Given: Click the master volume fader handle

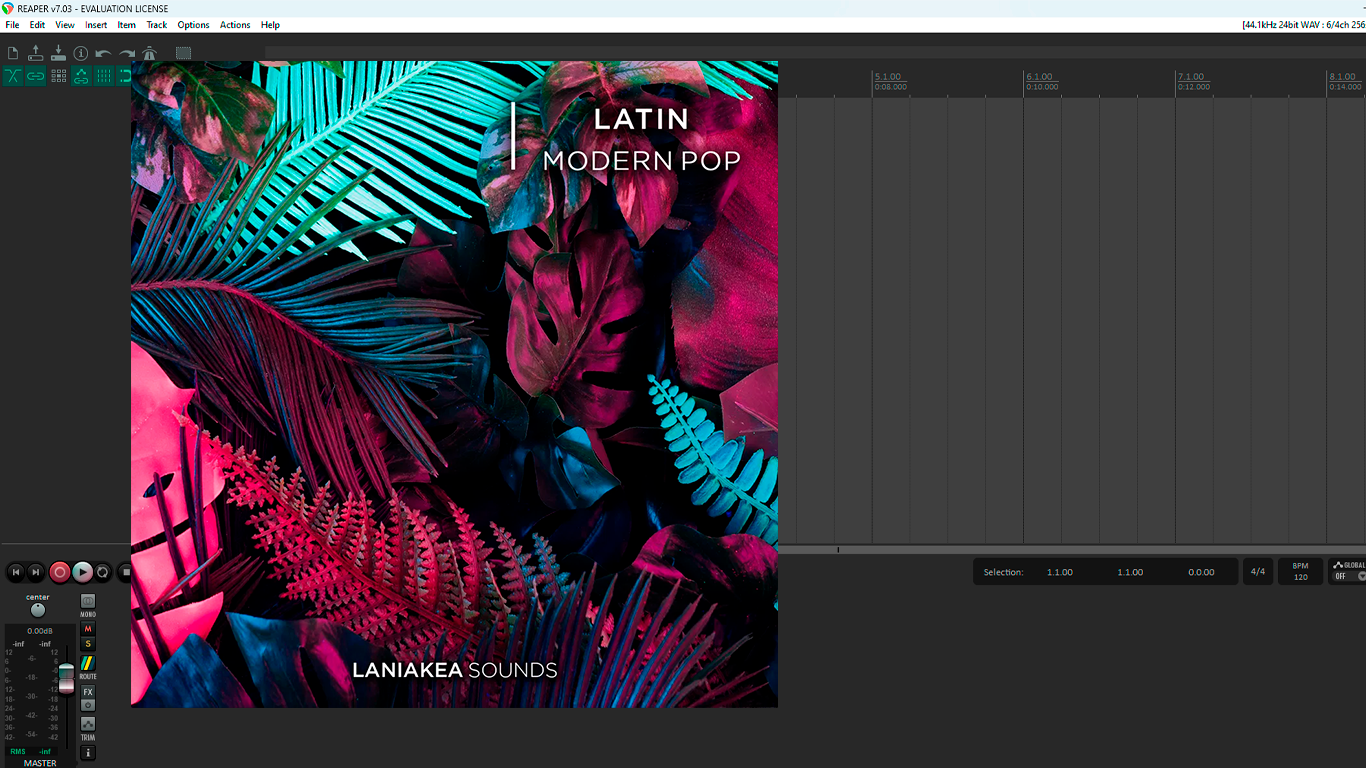Looking at the screenshot, I should click(66, 677).
